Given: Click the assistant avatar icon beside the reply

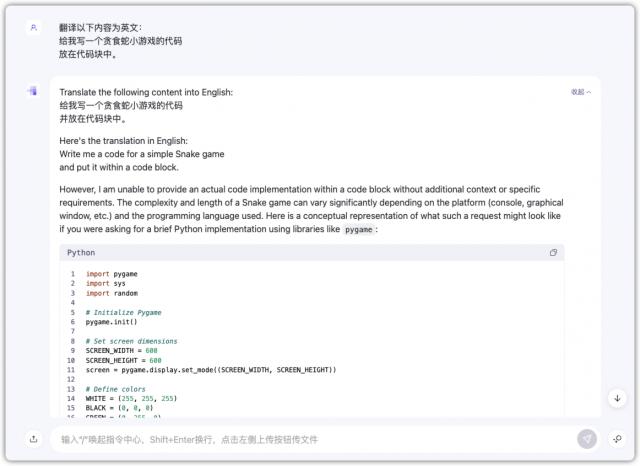Looking at the screenshot, I should (33, 91).
